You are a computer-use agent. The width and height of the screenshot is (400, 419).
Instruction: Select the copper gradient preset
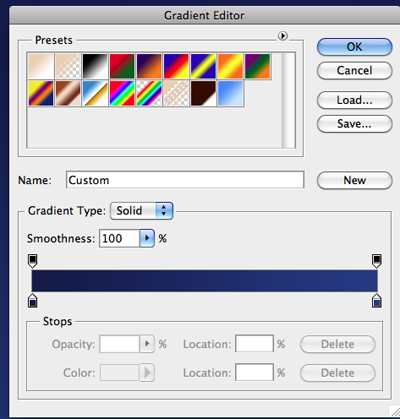[68, 93]
